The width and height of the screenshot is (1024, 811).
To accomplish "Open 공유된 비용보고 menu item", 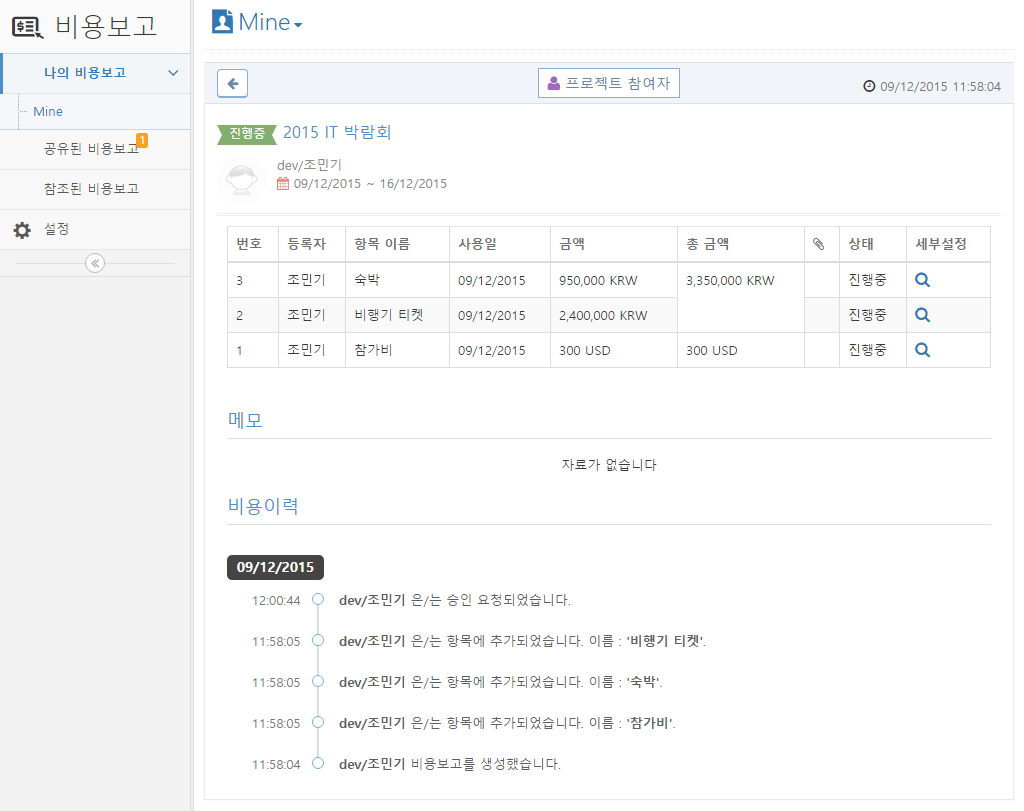I will [x=91, y=149].
